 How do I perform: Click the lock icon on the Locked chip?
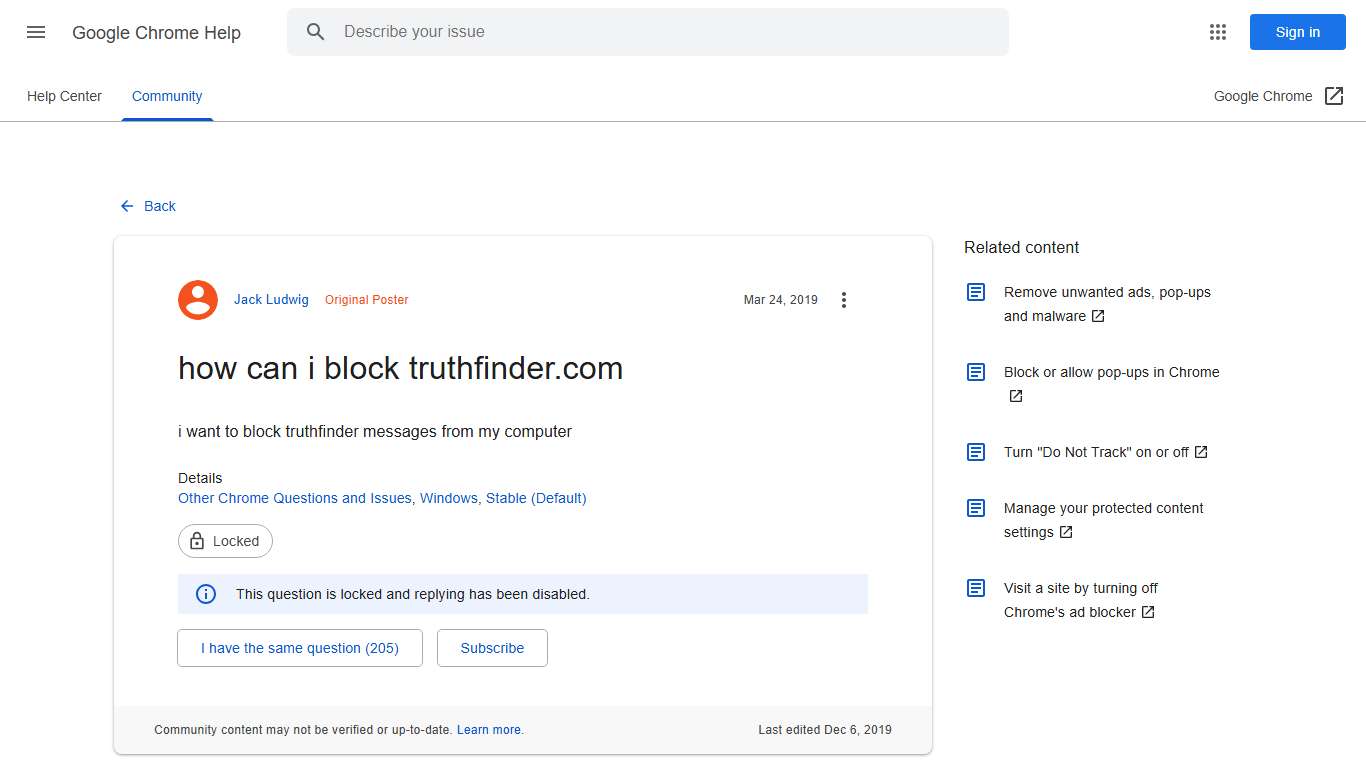tap(196, 541)
